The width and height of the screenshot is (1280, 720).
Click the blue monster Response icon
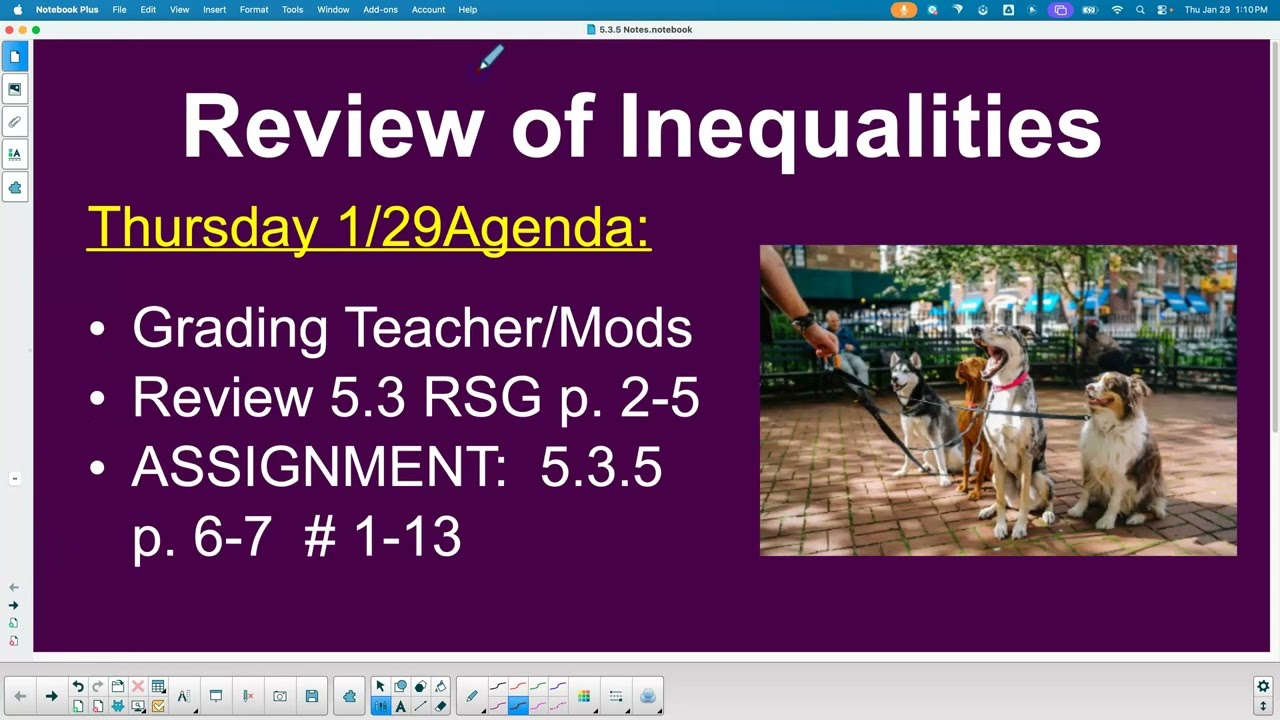point(118,706)
